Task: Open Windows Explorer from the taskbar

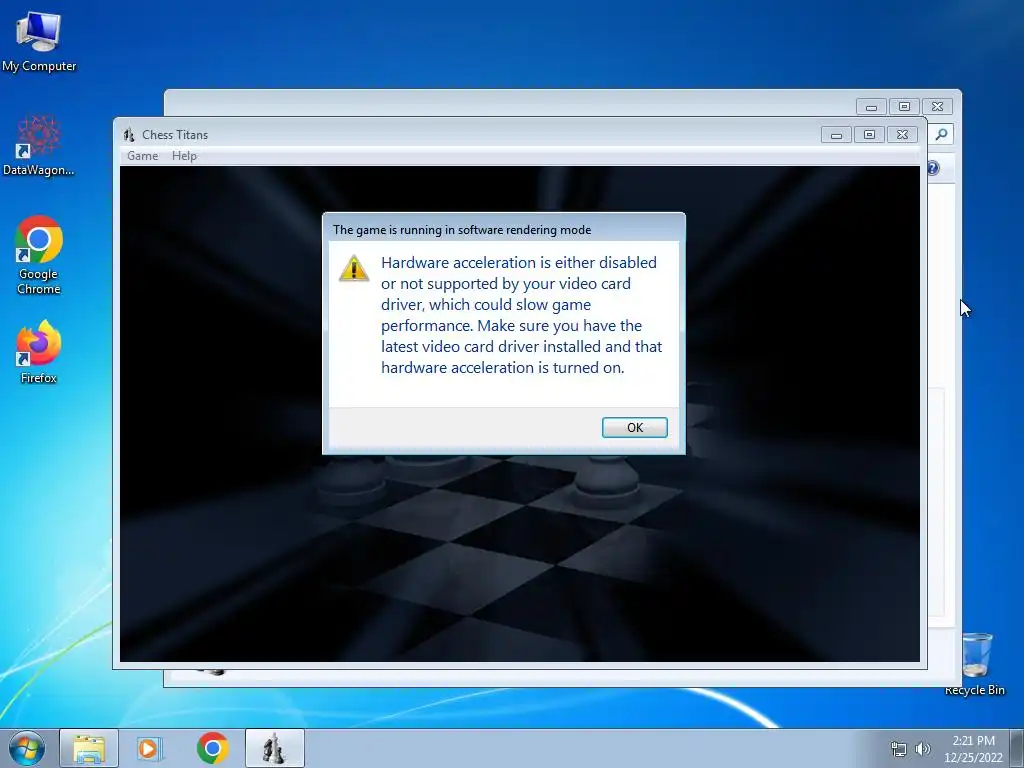Action: pos(89,748)
